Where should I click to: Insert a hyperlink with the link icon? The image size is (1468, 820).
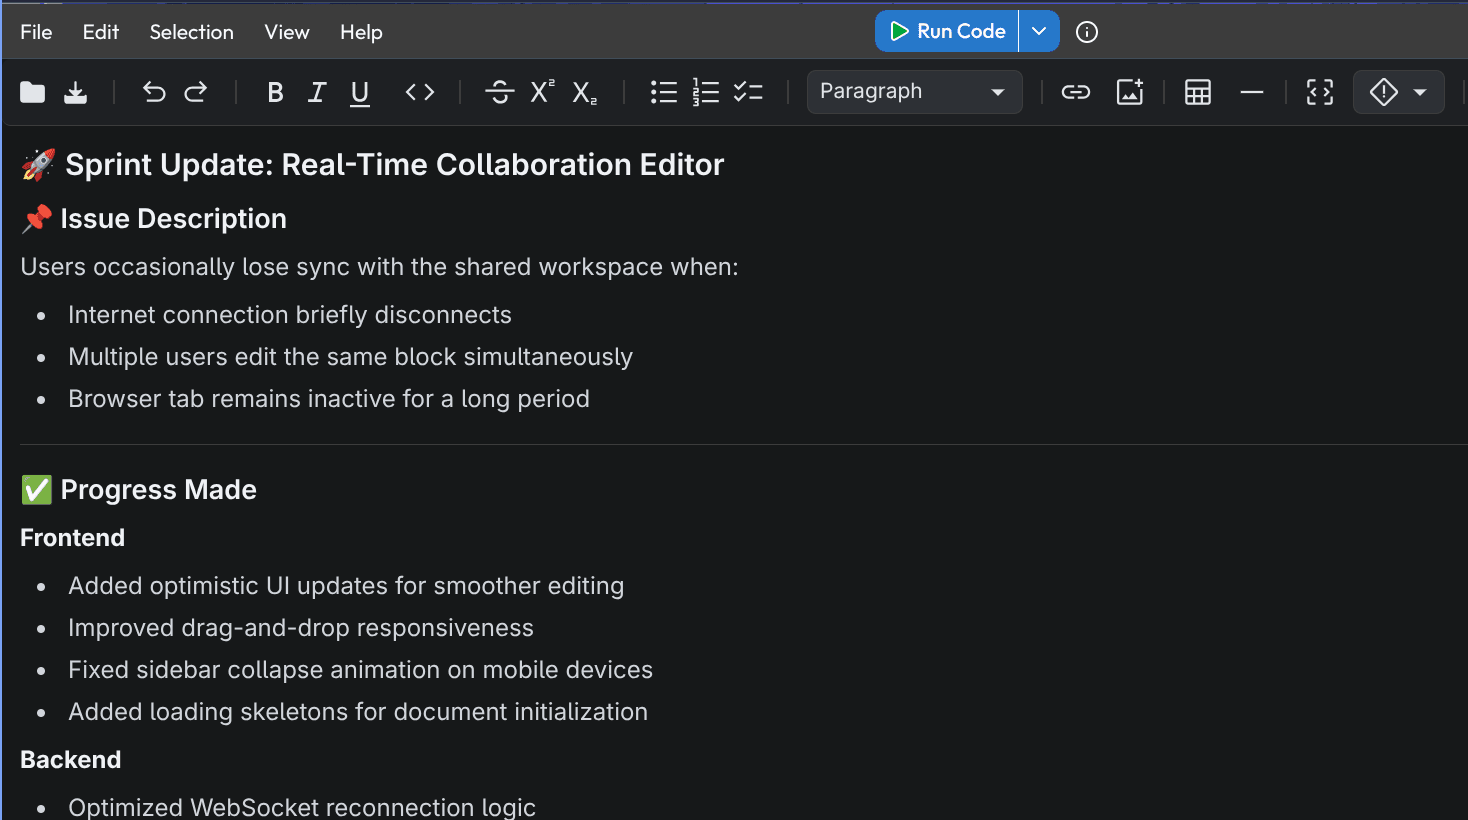[x=1076, y=93]
